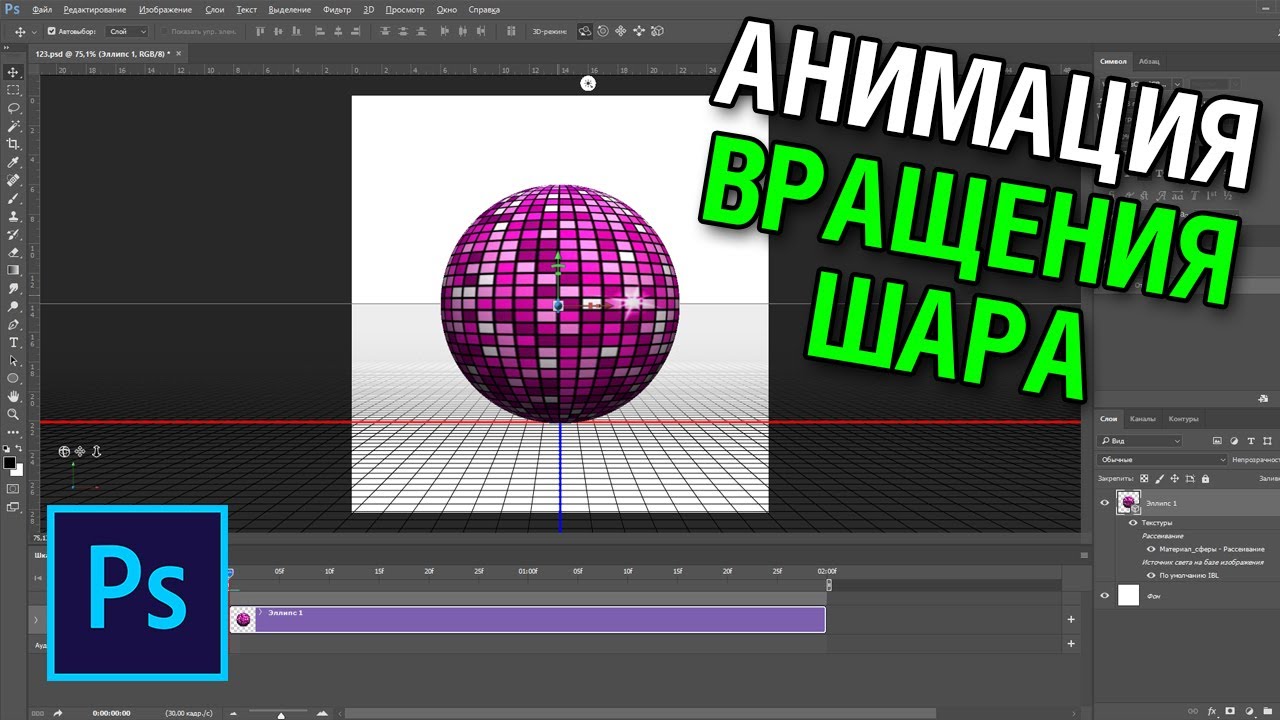This screenshot has width=1280, height=720.
Task: Open the Вид layer filter dropdown
Action: tap(1140, 440)
